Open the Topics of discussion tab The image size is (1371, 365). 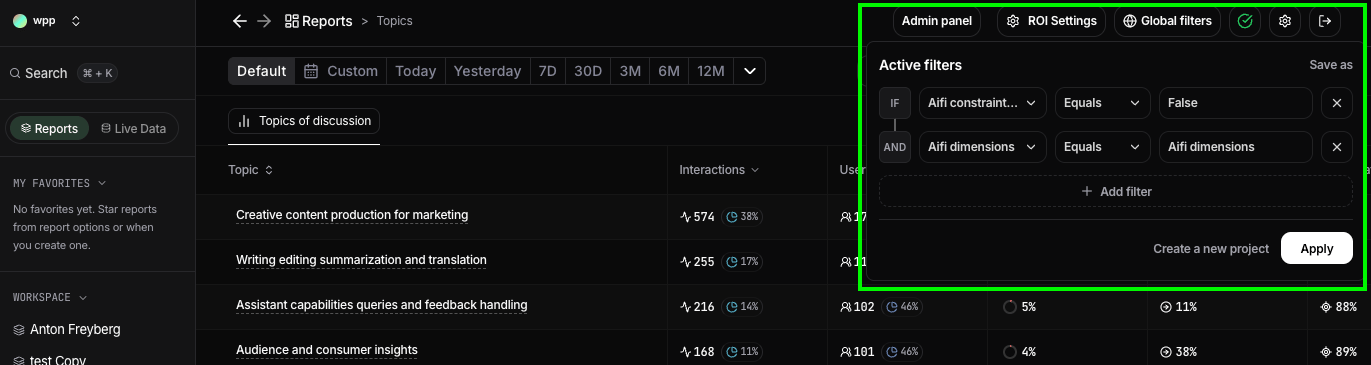pyautogui.click(x=304, y=121)
